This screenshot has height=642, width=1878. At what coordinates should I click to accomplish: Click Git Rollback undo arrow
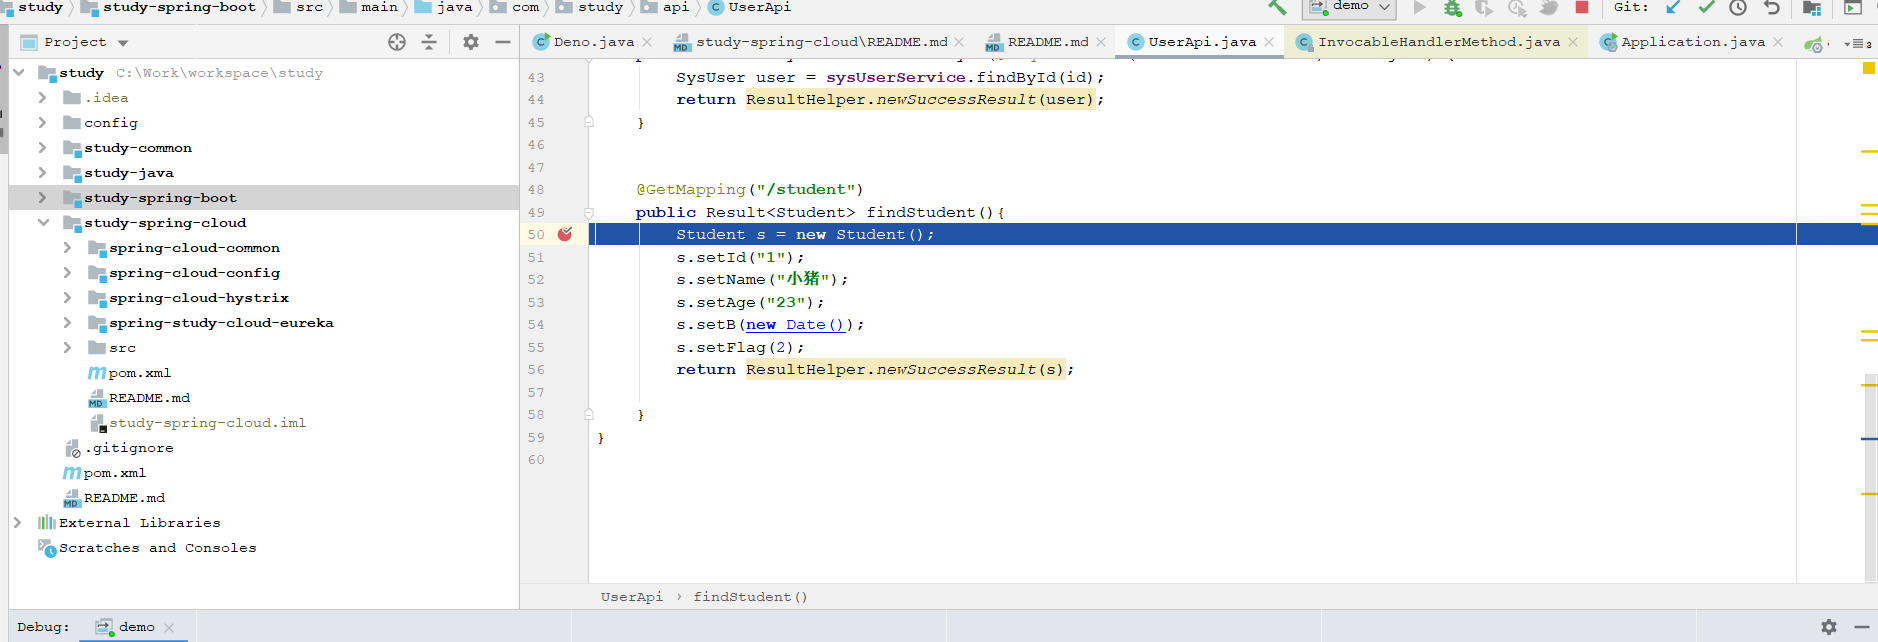point(1771,7)
